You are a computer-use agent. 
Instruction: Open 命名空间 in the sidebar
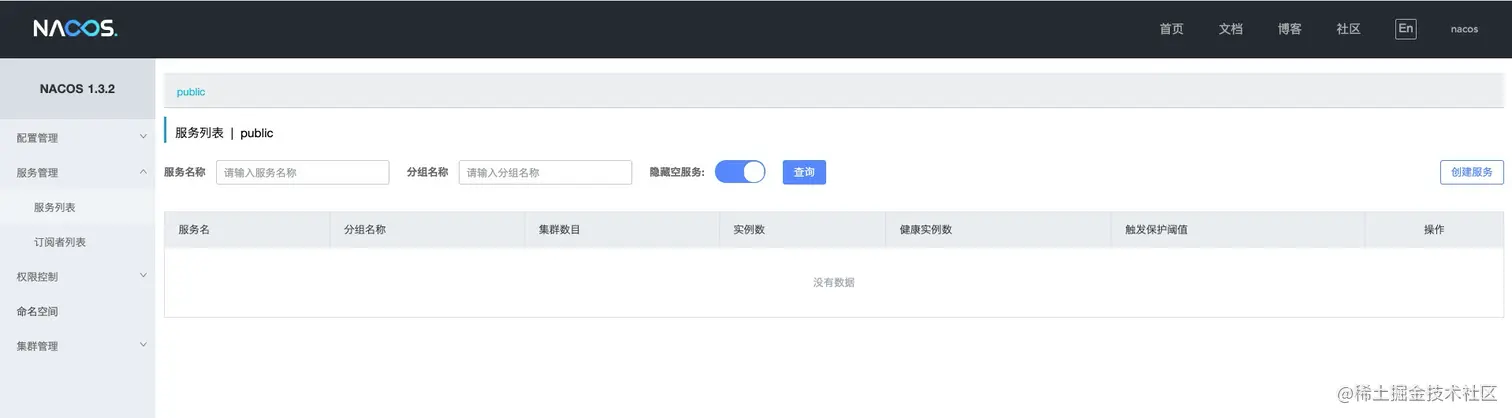point(77,311)
